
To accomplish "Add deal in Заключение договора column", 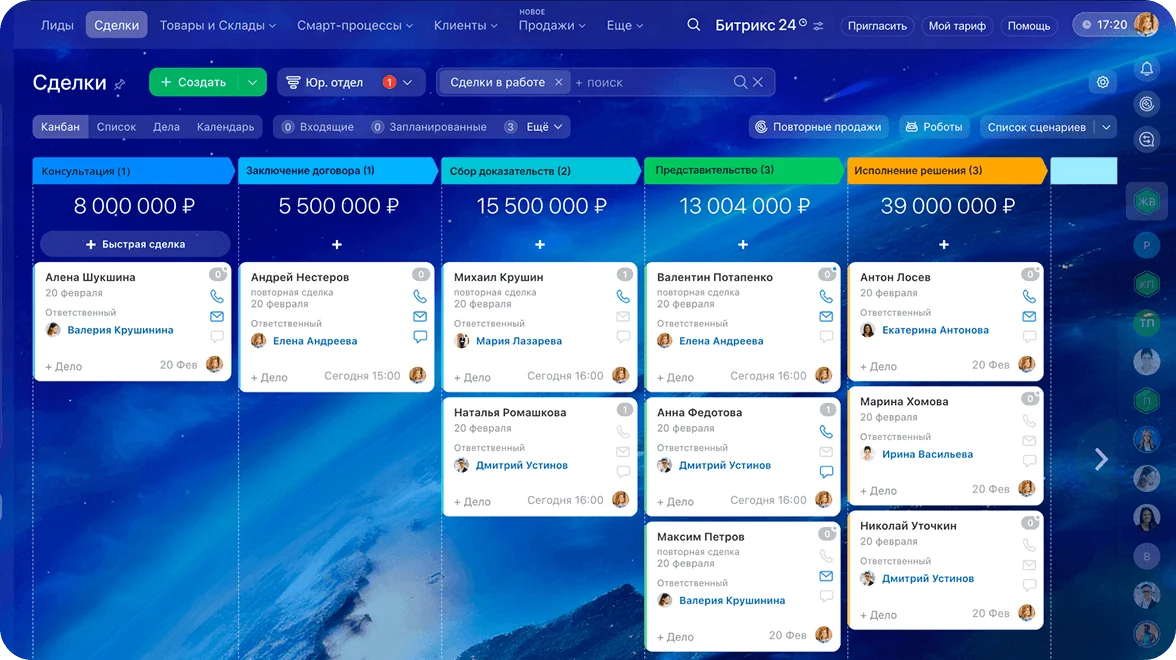I will pyautogui.click(x=337, y=244).
